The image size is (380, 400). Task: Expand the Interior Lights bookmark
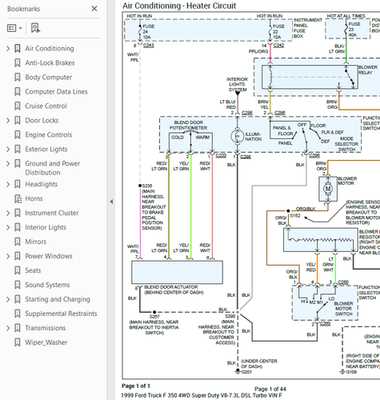click(x=8, y=227)
